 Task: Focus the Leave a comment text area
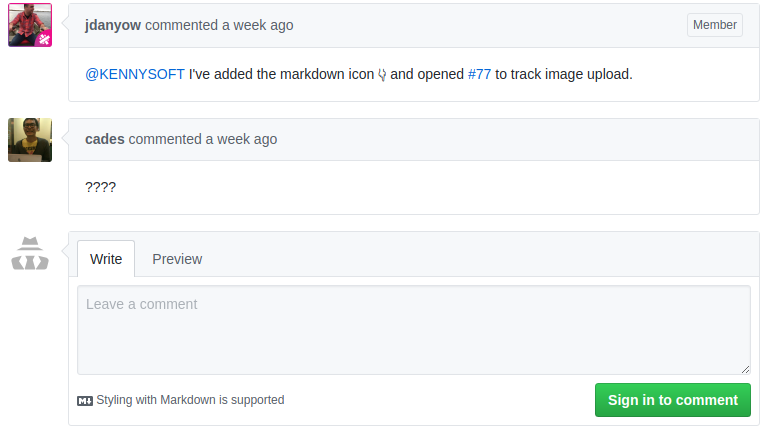414,330
